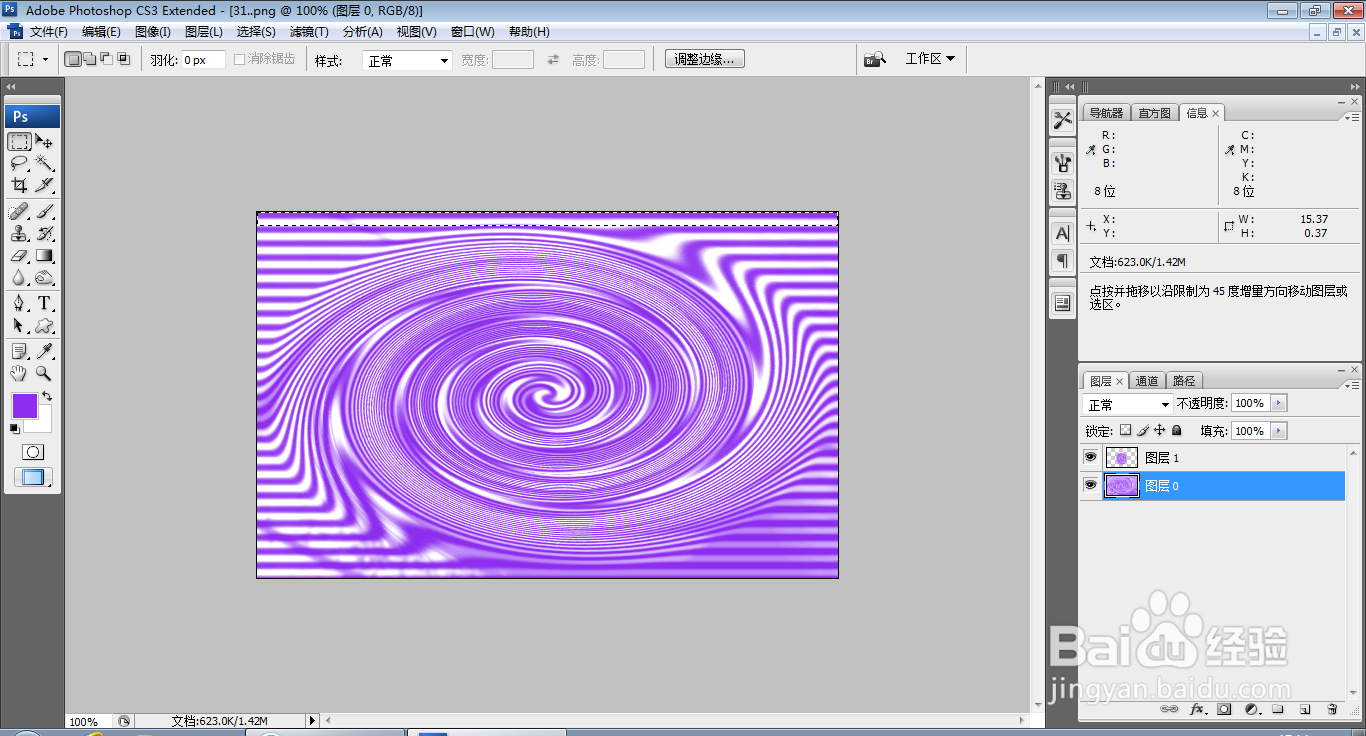Image resolution: width=1366 pixels, height=736 pixels.
Task: Select the Eyedropper tool
Action: tap(45, 352)
